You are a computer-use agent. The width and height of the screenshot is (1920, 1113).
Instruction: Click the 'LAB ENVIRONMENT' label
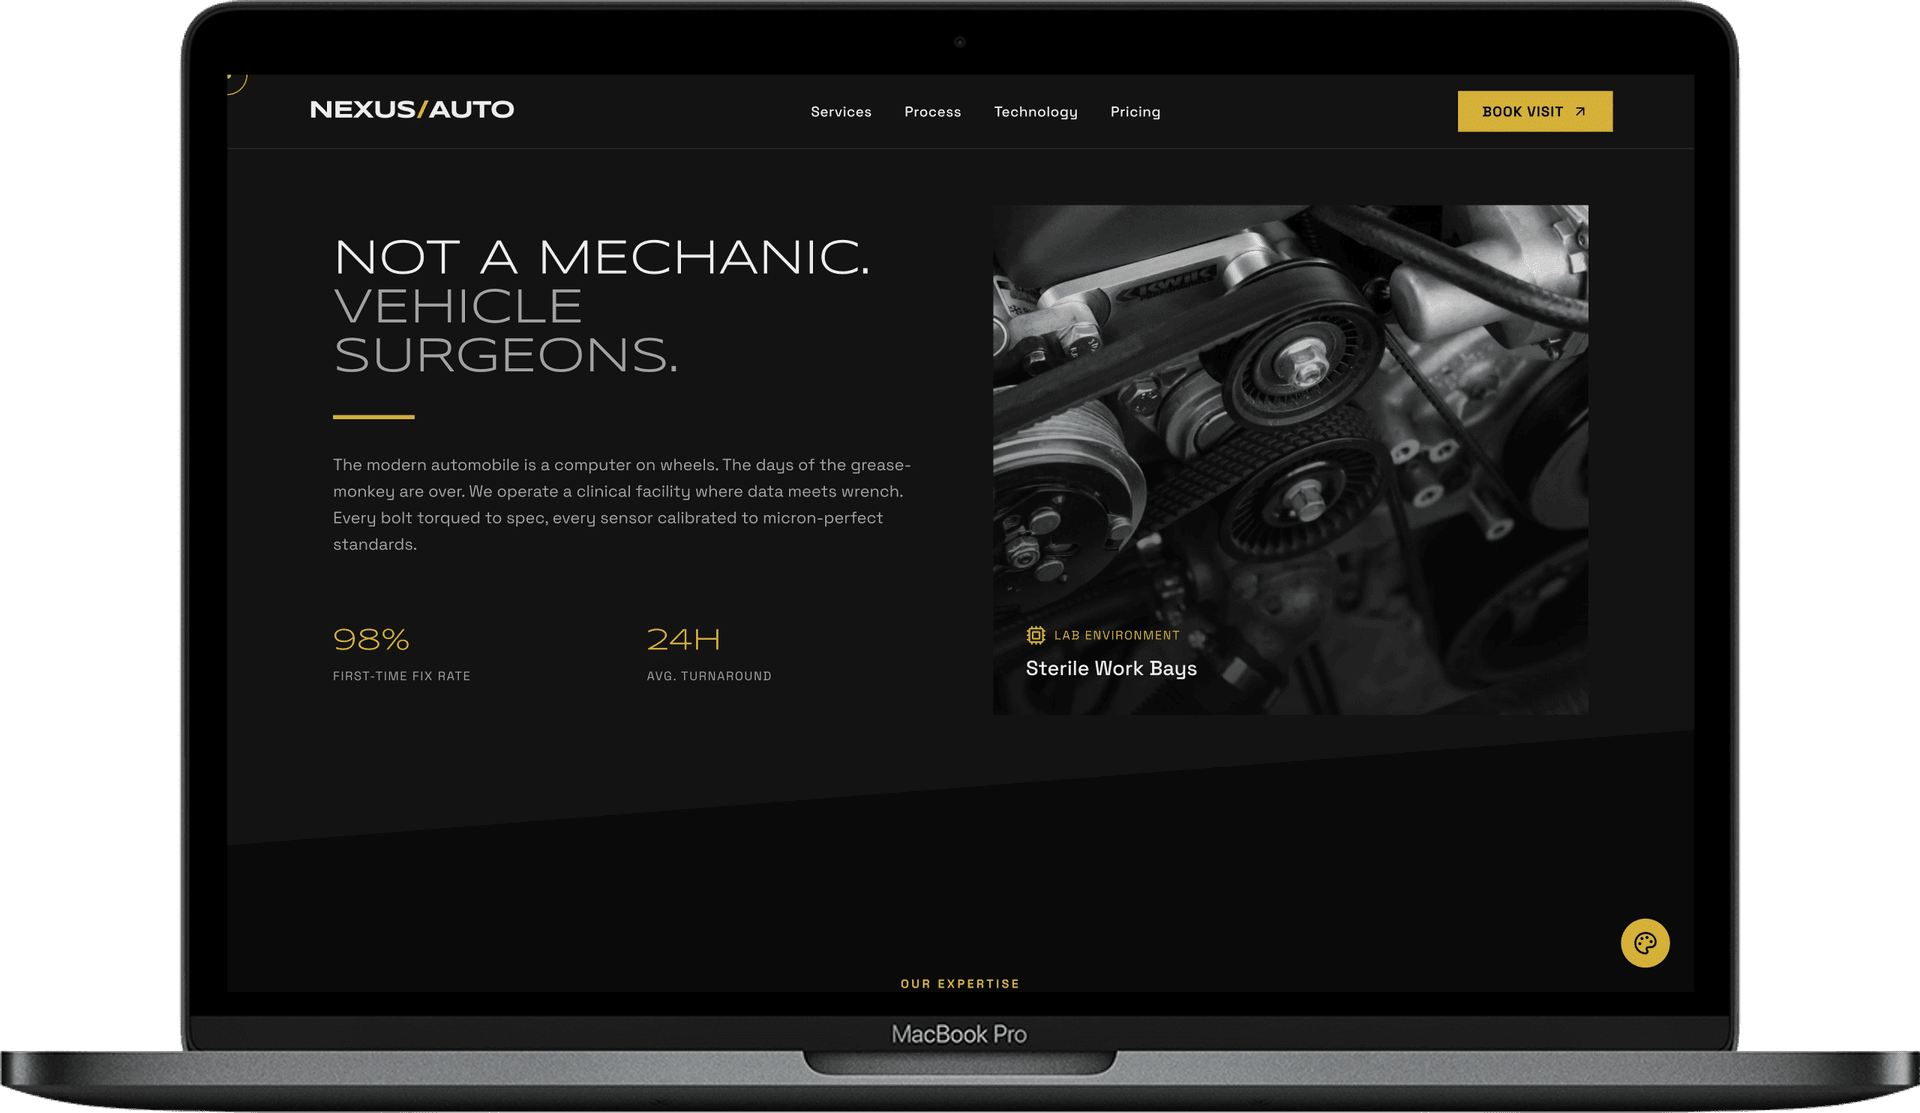click(x=1117, y=636)
